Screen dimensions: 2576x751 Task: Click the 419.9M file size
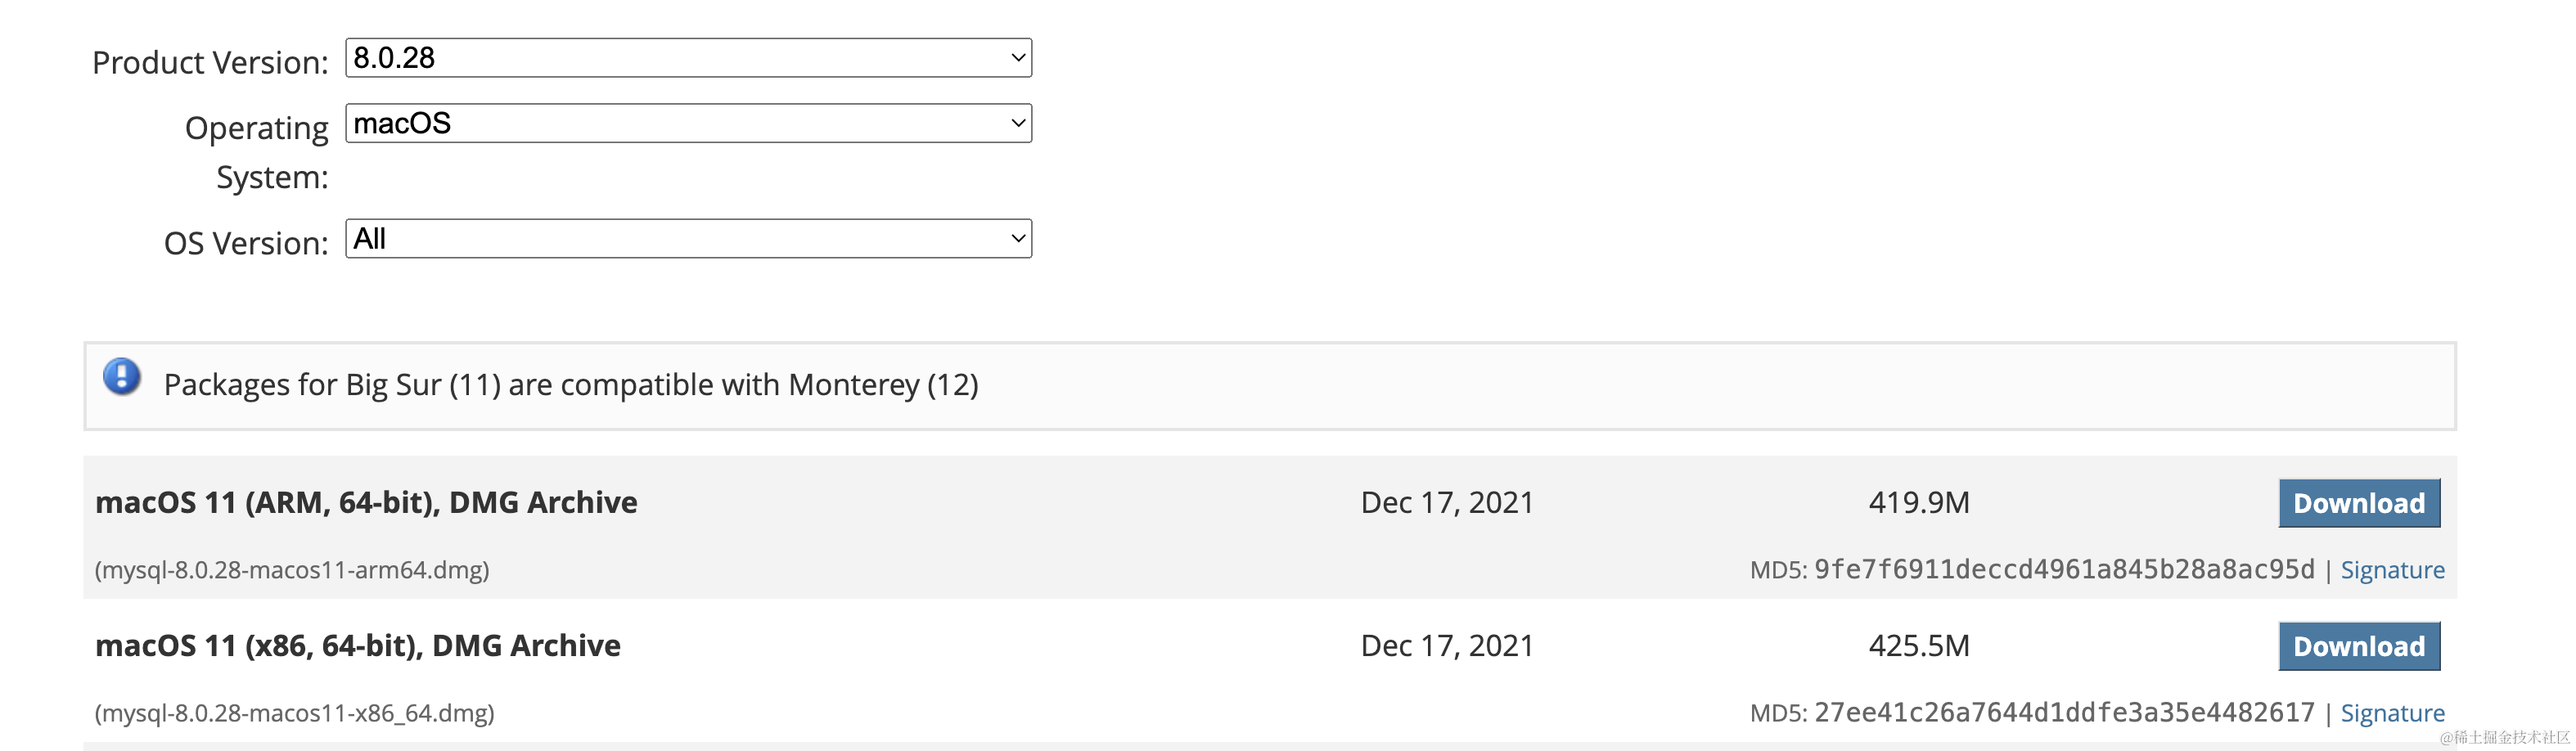pos(1918,502)
